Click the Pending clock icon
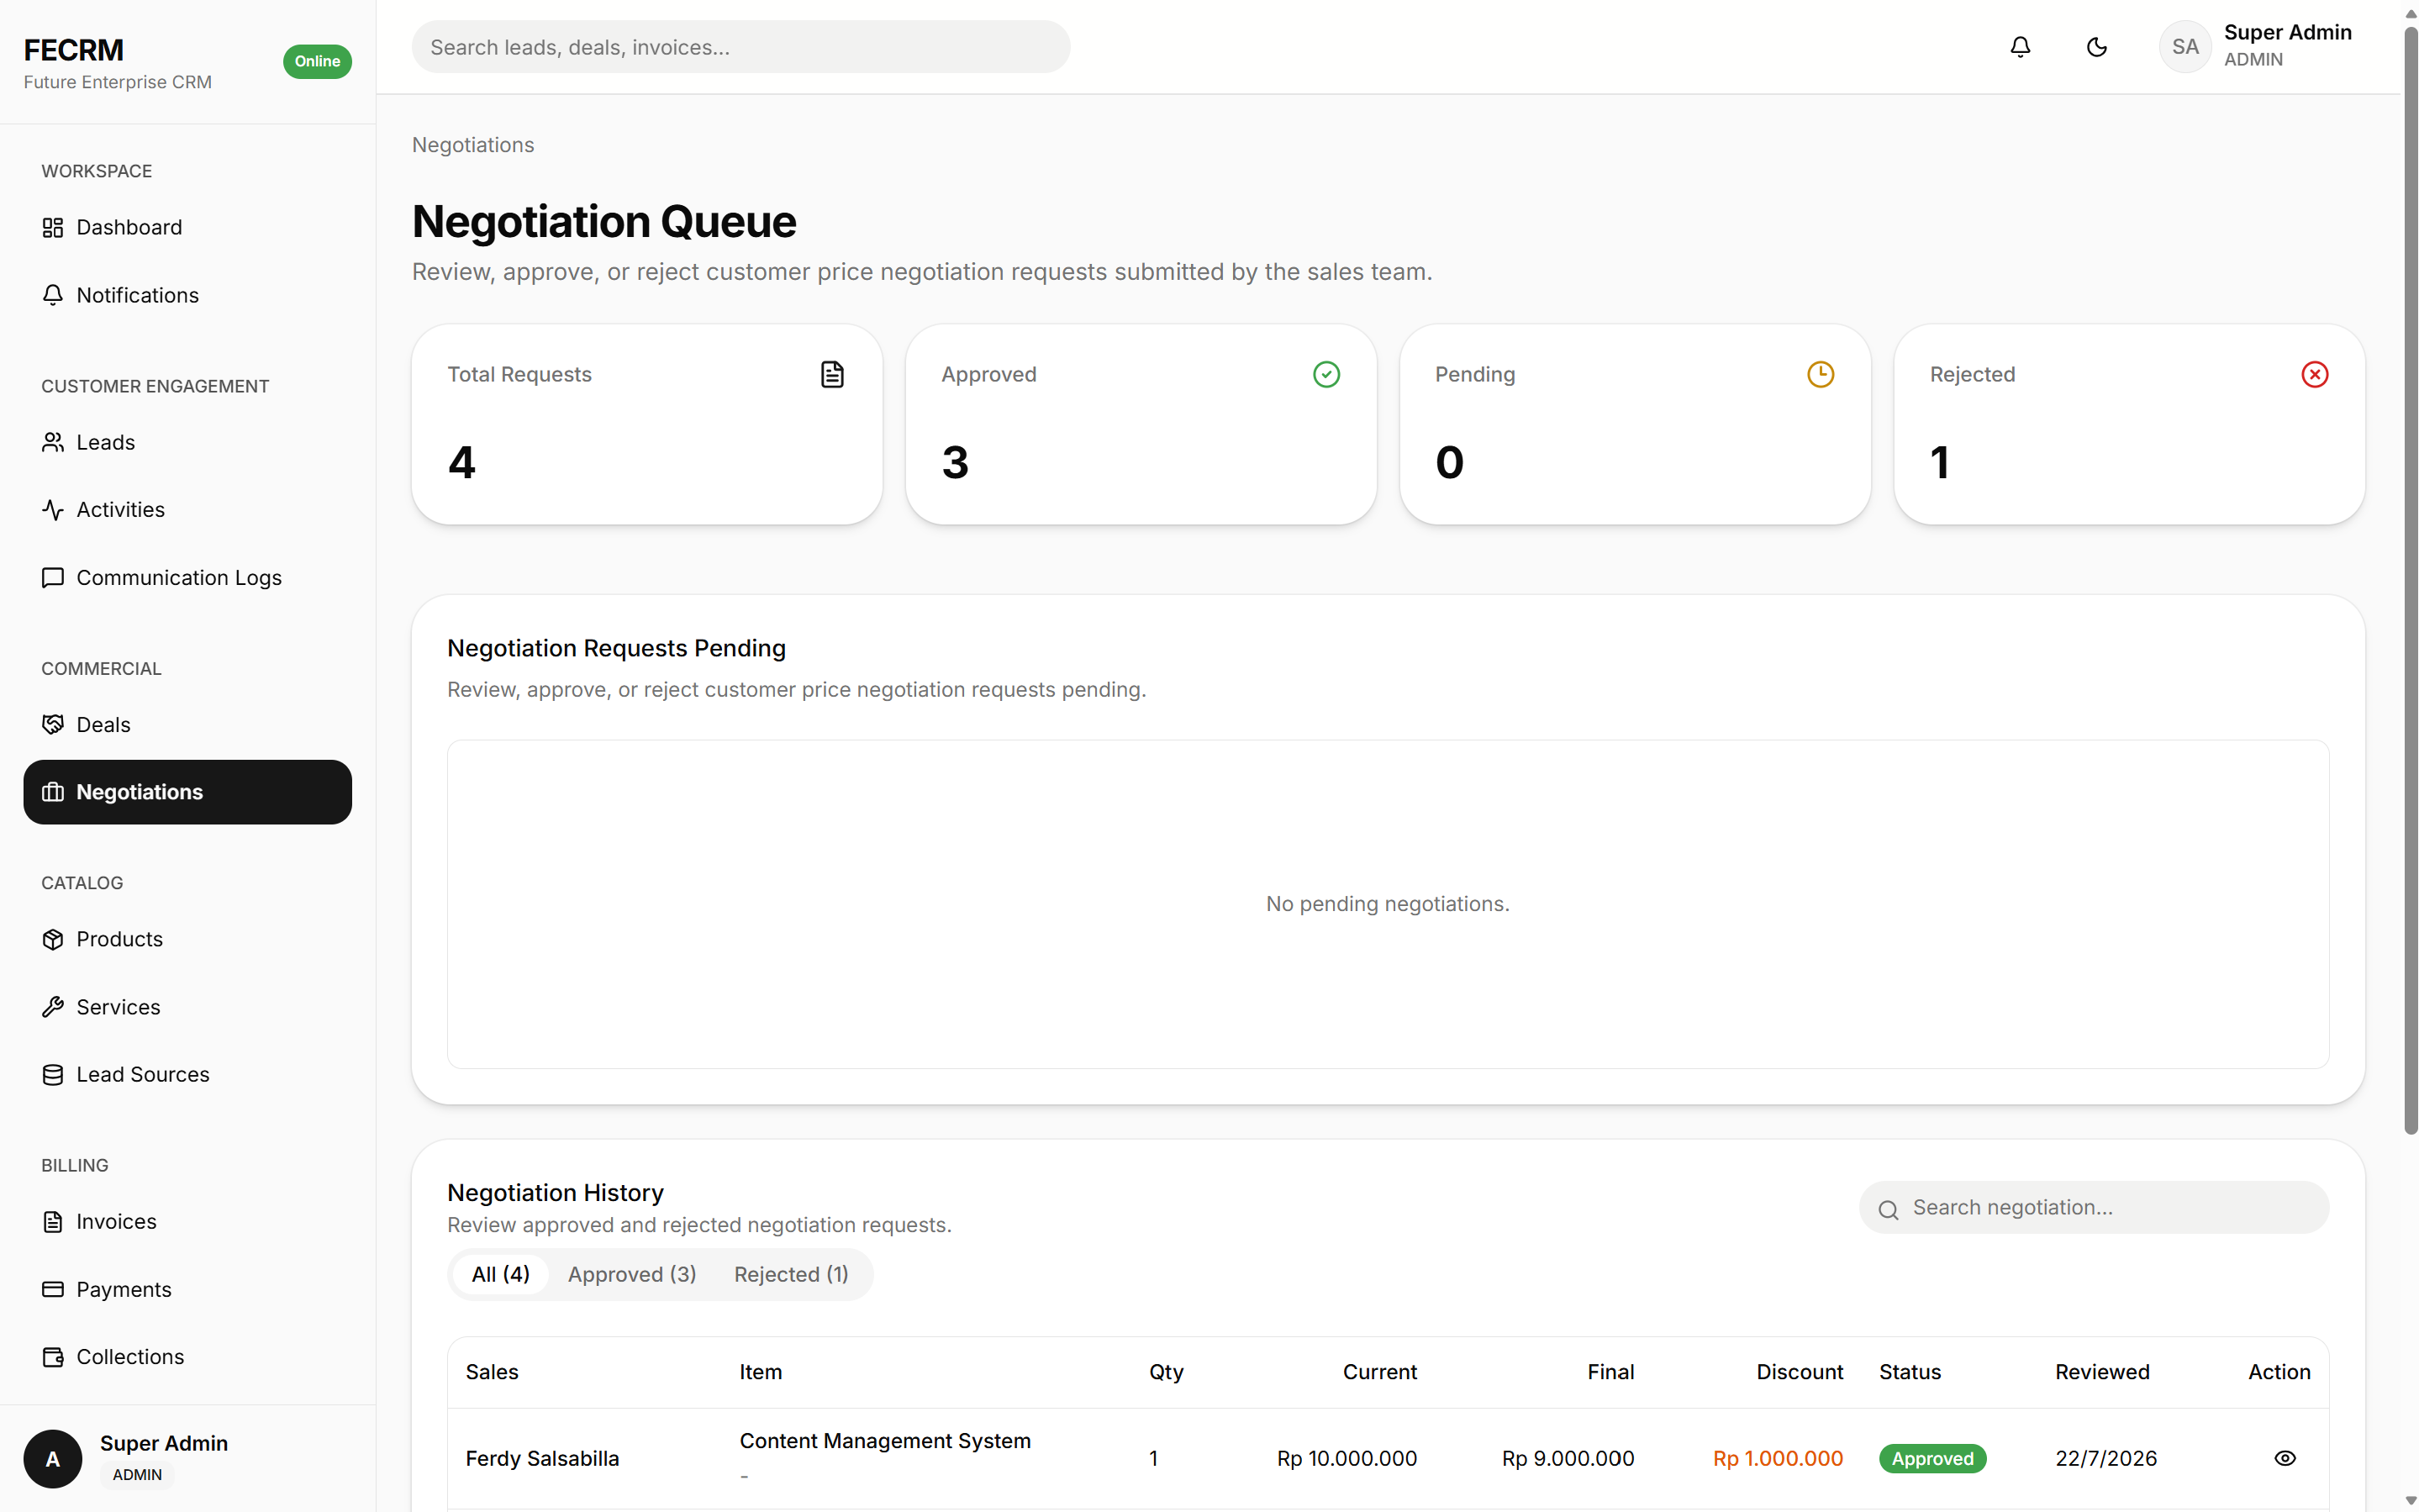The height and width of the screenshot is (1512, 2419). [1820, 374]
